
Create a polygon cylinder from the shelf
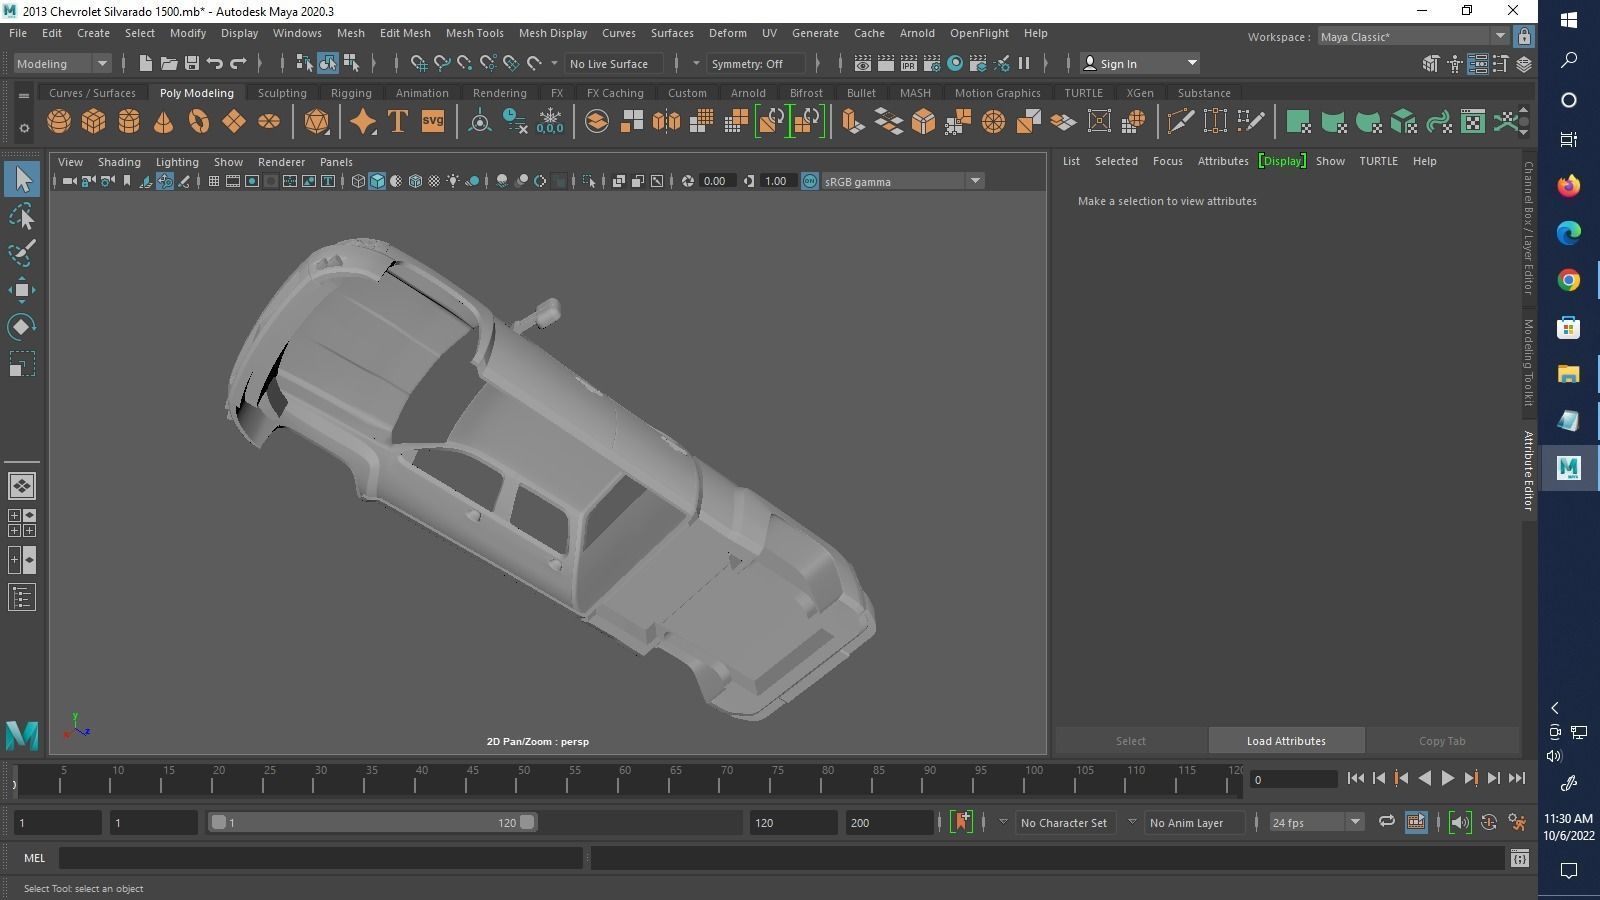tap(129, 122)
